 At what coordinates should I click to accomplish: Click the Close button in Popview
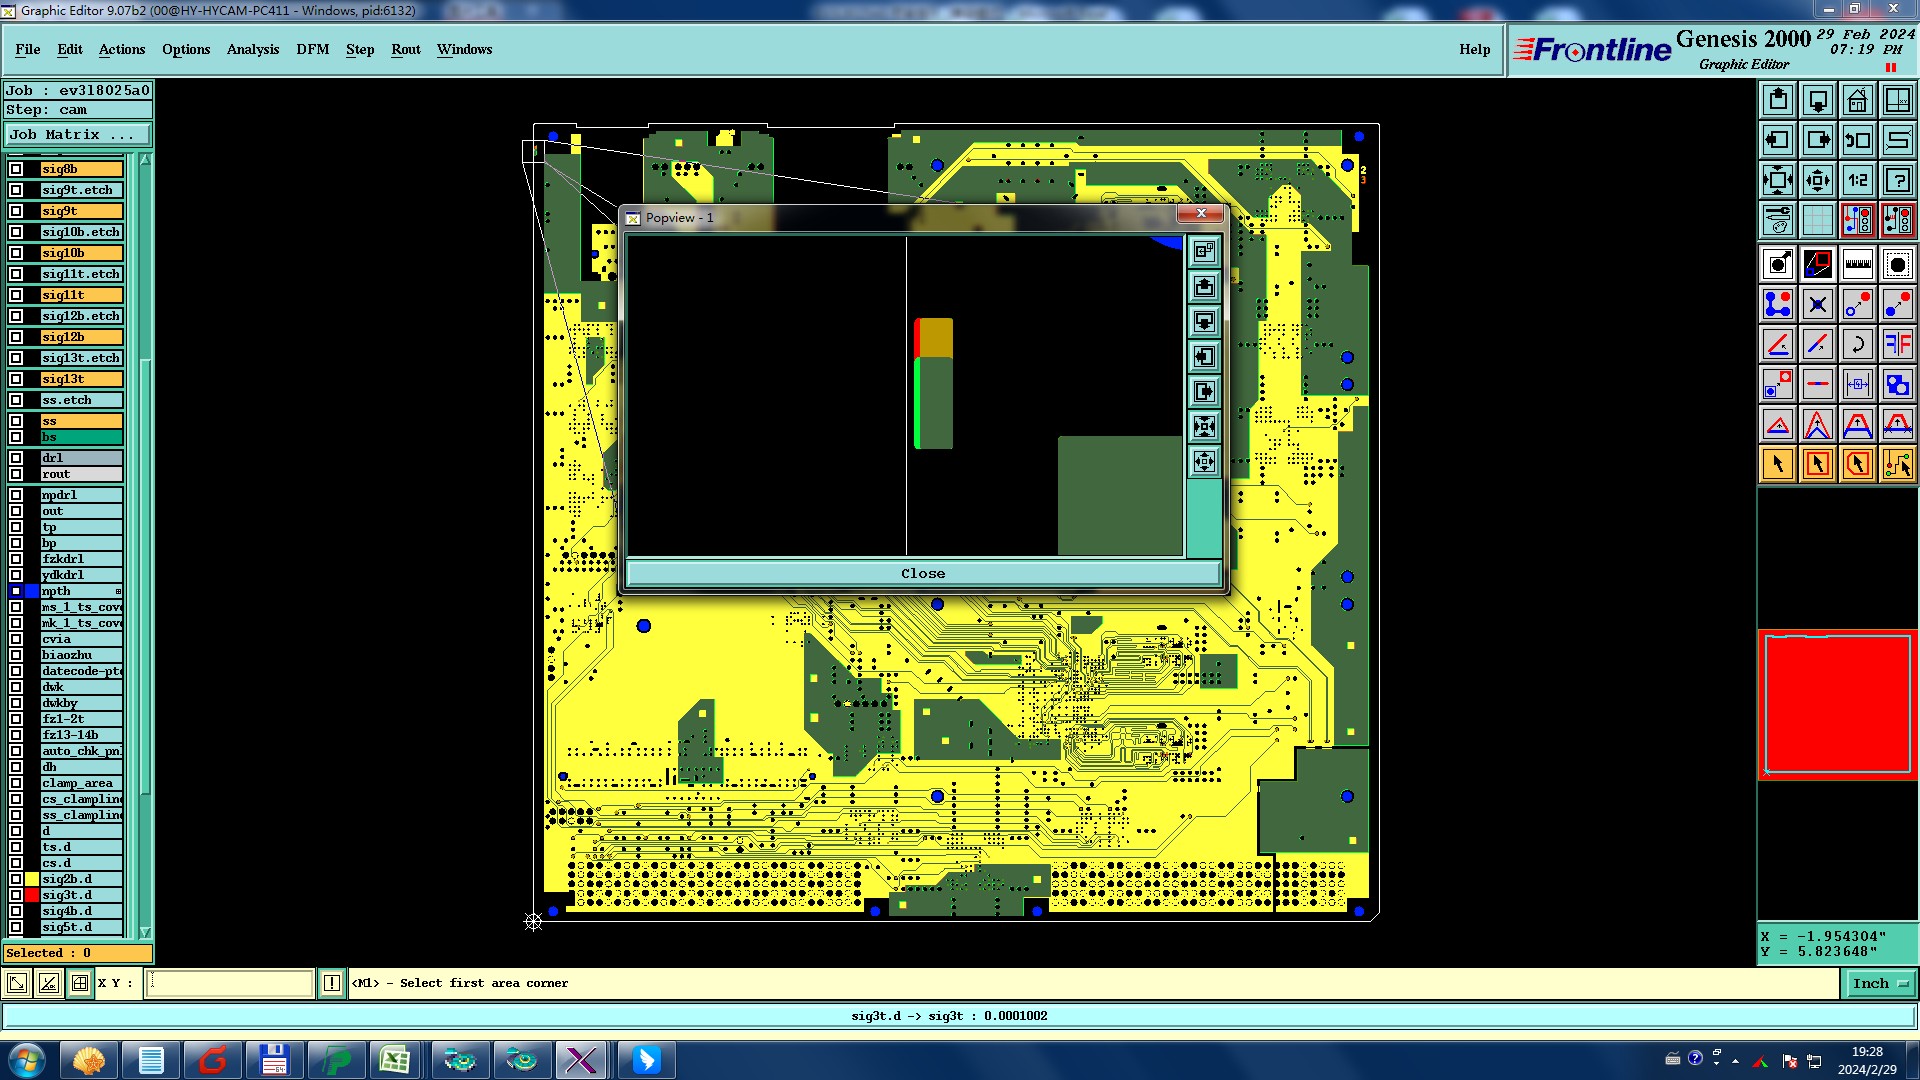click(922, 573)
